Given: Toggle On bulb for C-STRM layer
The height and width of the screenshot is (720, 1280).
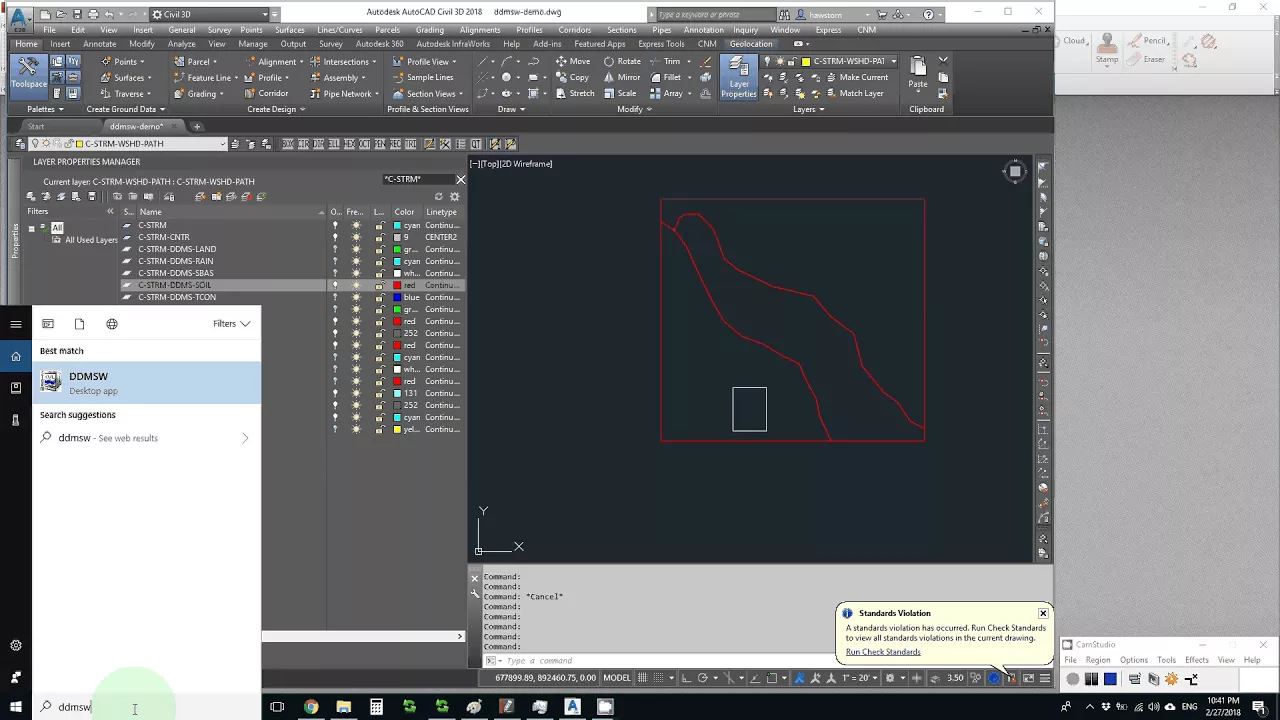Looking at the screenshot, I should pos(335,225).
